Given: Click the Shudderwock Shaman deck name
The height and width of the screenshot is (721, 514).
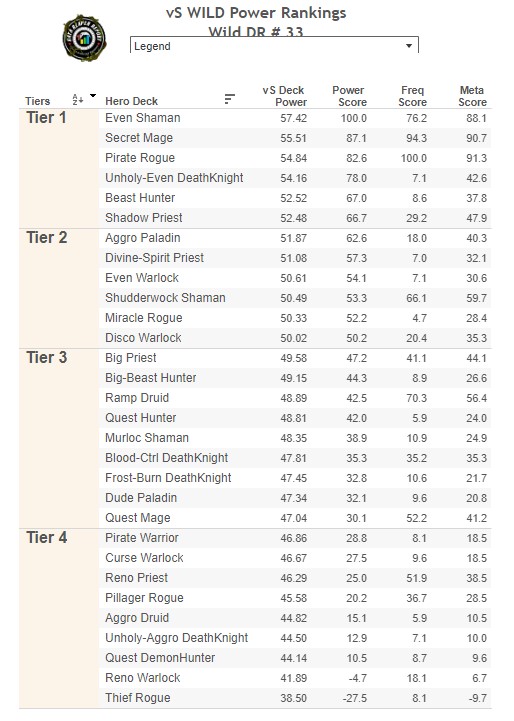Looking at the screenshot, I should coord(165,298).
